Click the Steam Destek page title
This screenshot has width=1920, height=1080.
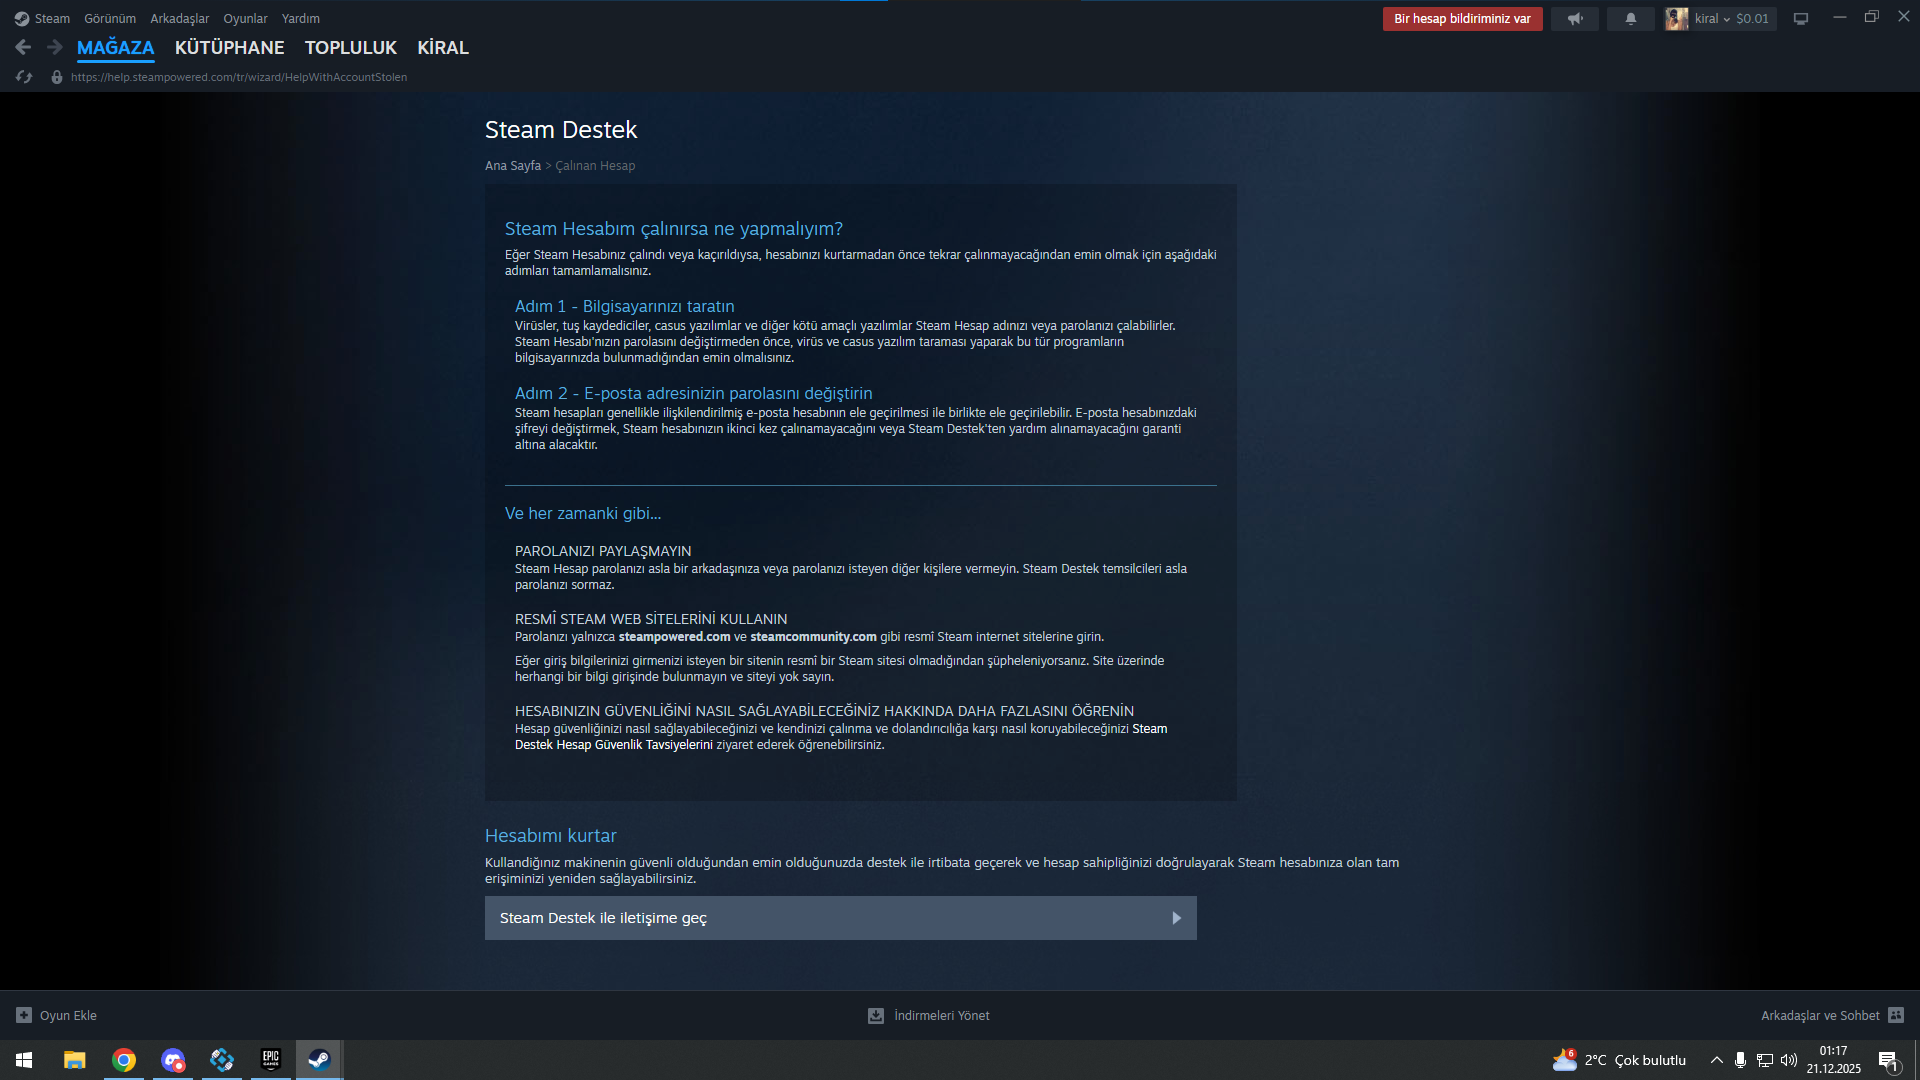[561, 130]
